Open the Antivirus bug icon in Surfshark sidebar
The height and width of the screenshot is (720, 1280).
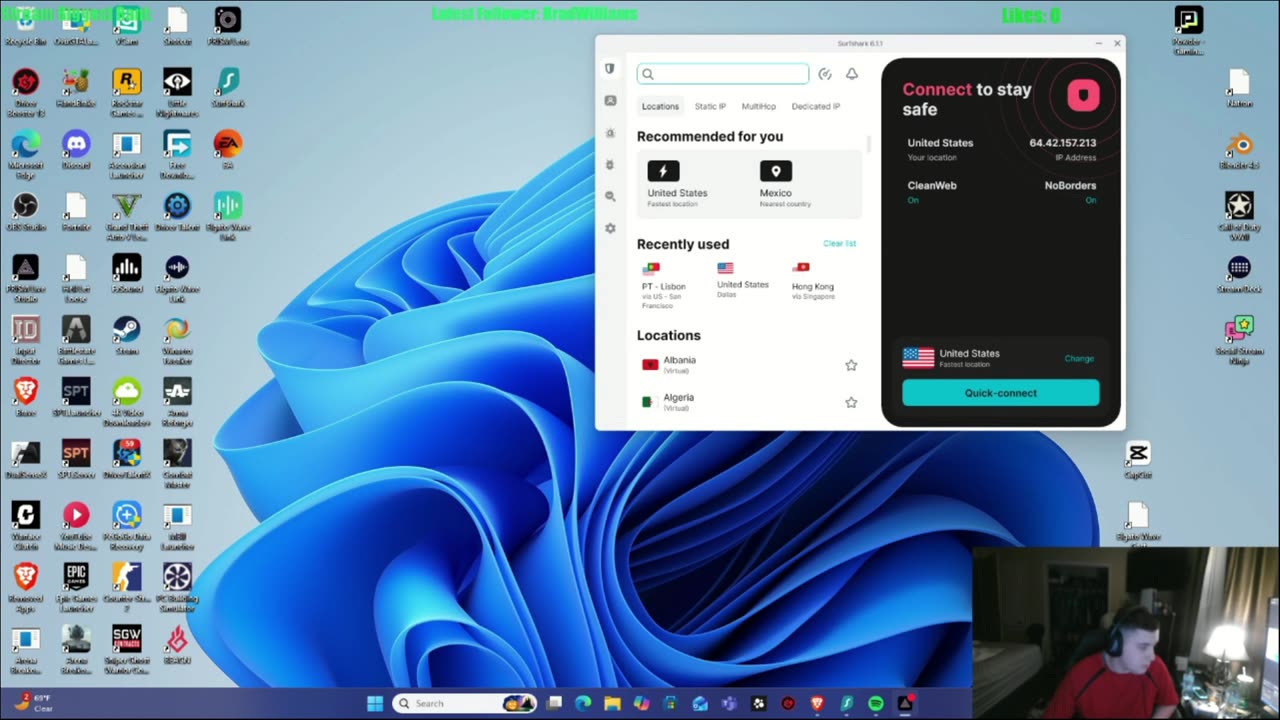(x=610, y=165)
